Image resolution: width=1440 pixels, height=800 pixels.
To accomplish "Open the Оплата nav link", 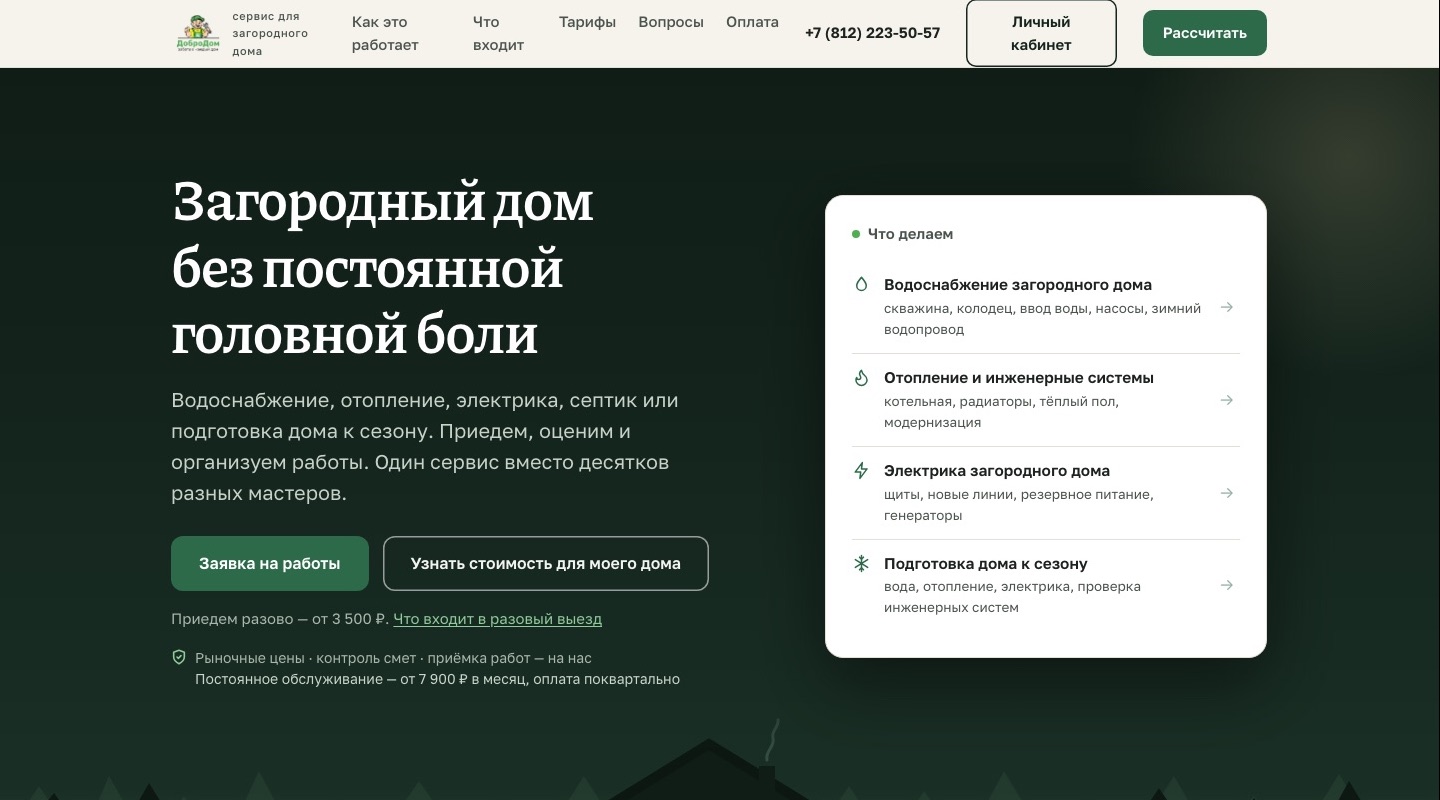I will point(752,22).
